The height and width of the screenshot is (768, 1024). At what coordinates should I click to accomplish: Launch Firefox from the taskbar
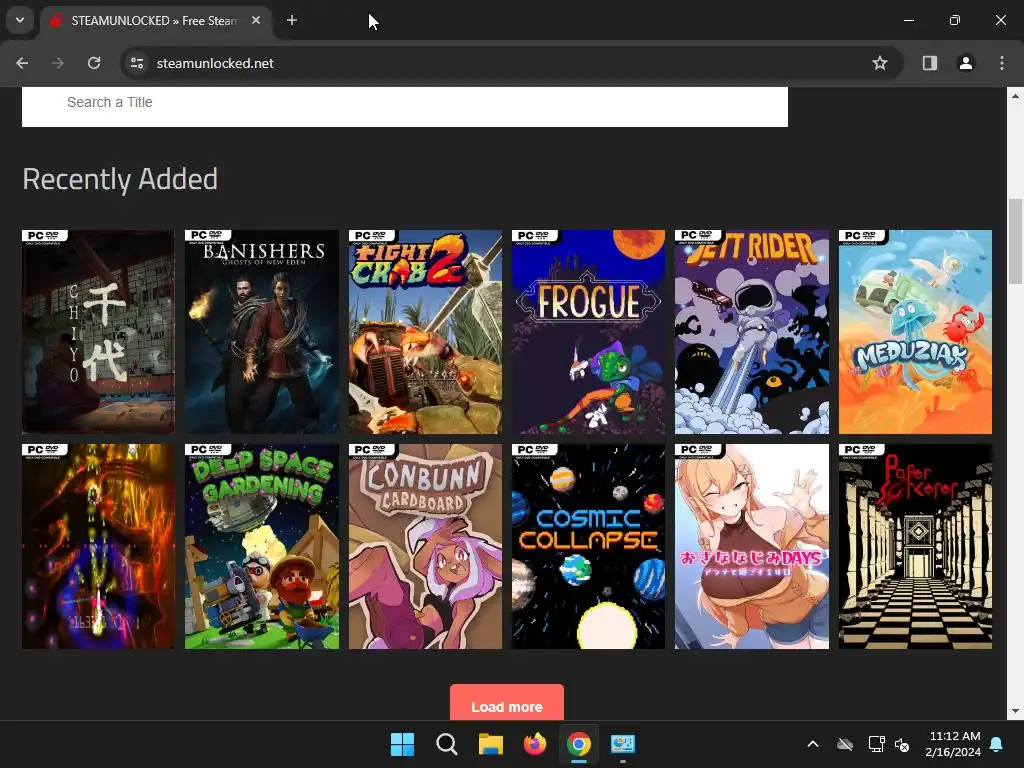click(535, 744)
